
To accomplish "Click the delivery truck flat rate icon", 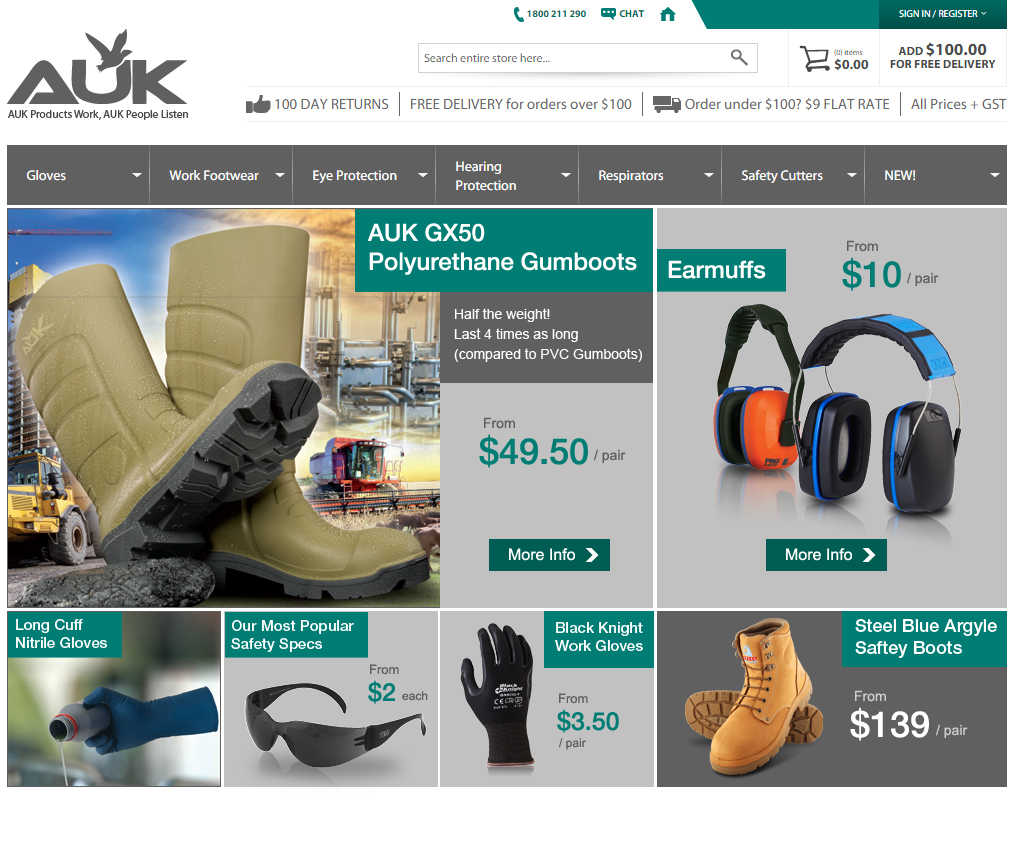I will [x=667, y=104].
